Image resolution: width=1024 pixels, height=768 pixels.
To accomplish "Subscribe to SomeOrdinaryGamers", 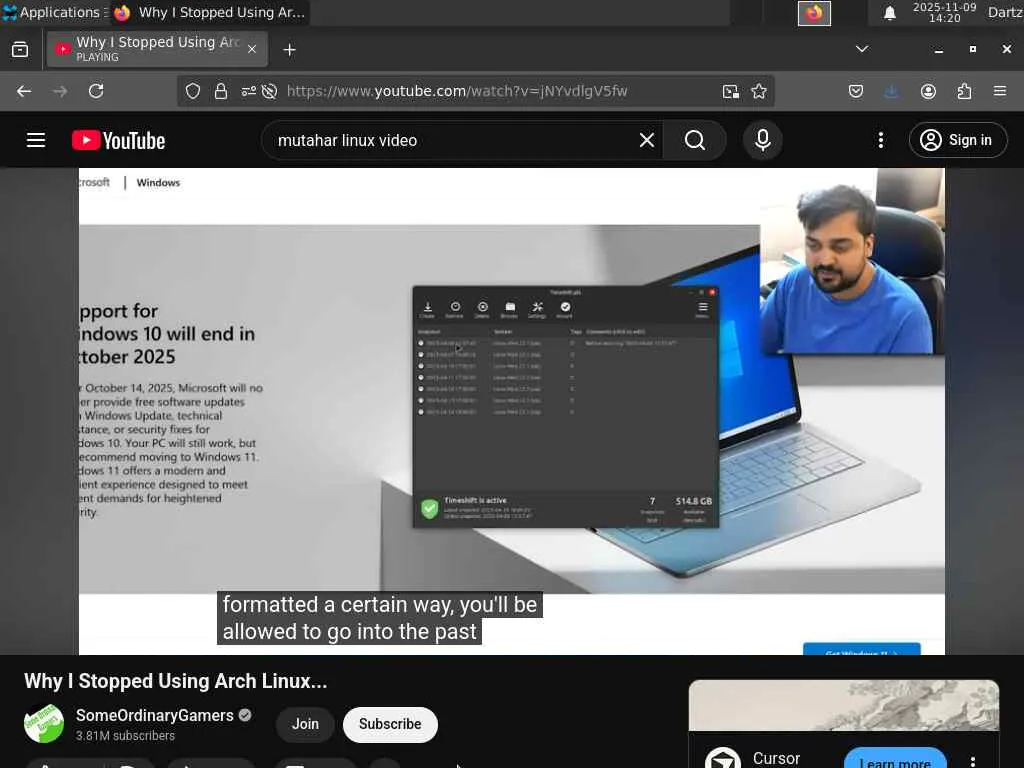I will [390, 724].
